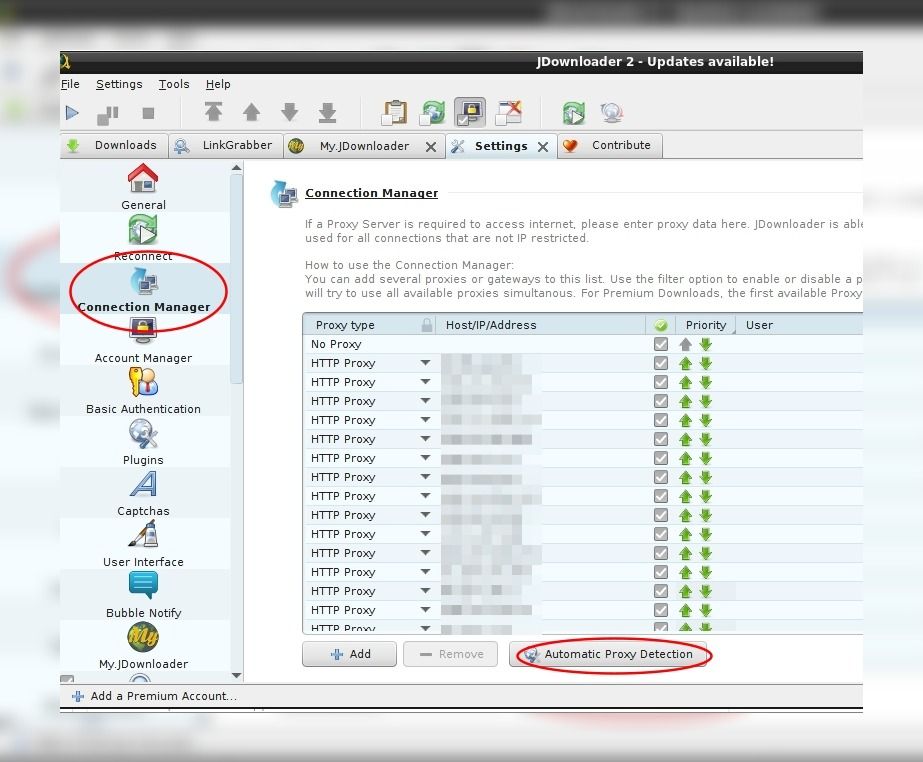Open Bubble Notify settings

point(143,595)
